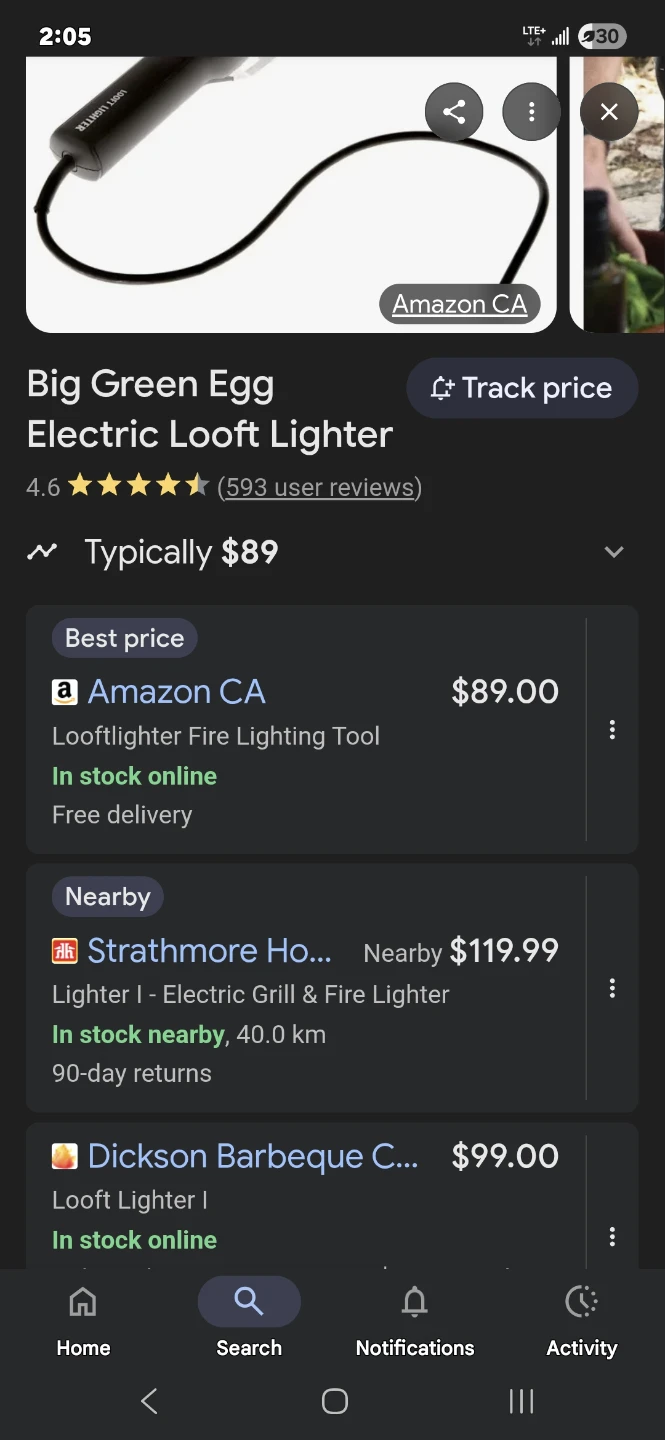Open the three-dot menu above product image

(x=531, y=112)
